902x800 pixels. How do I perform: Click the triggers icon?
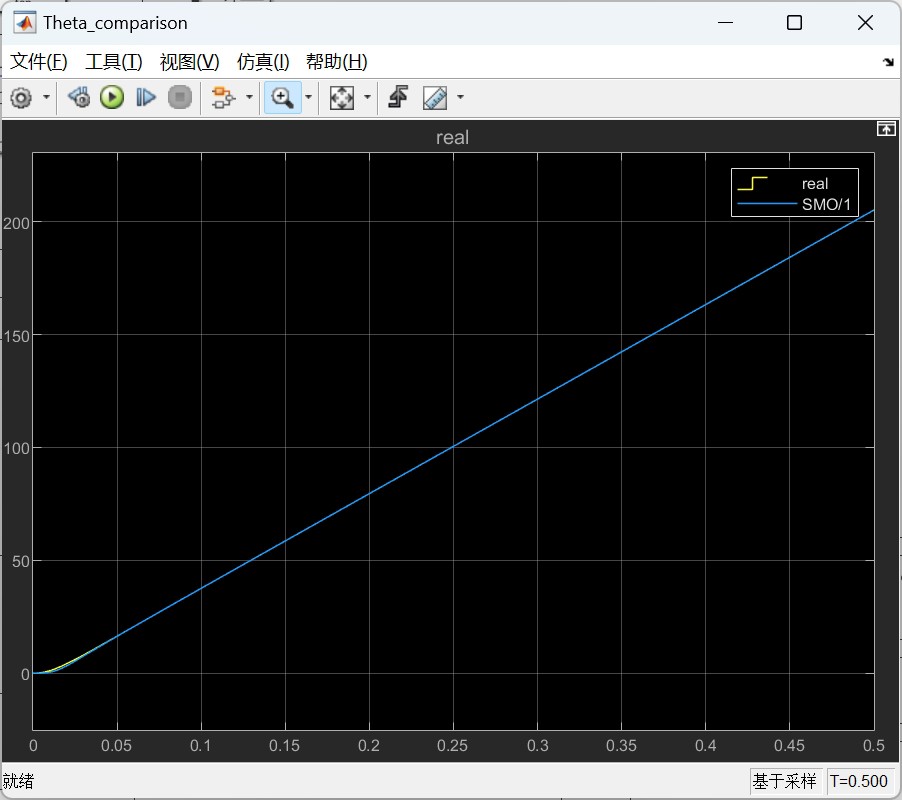click(398, 97)
